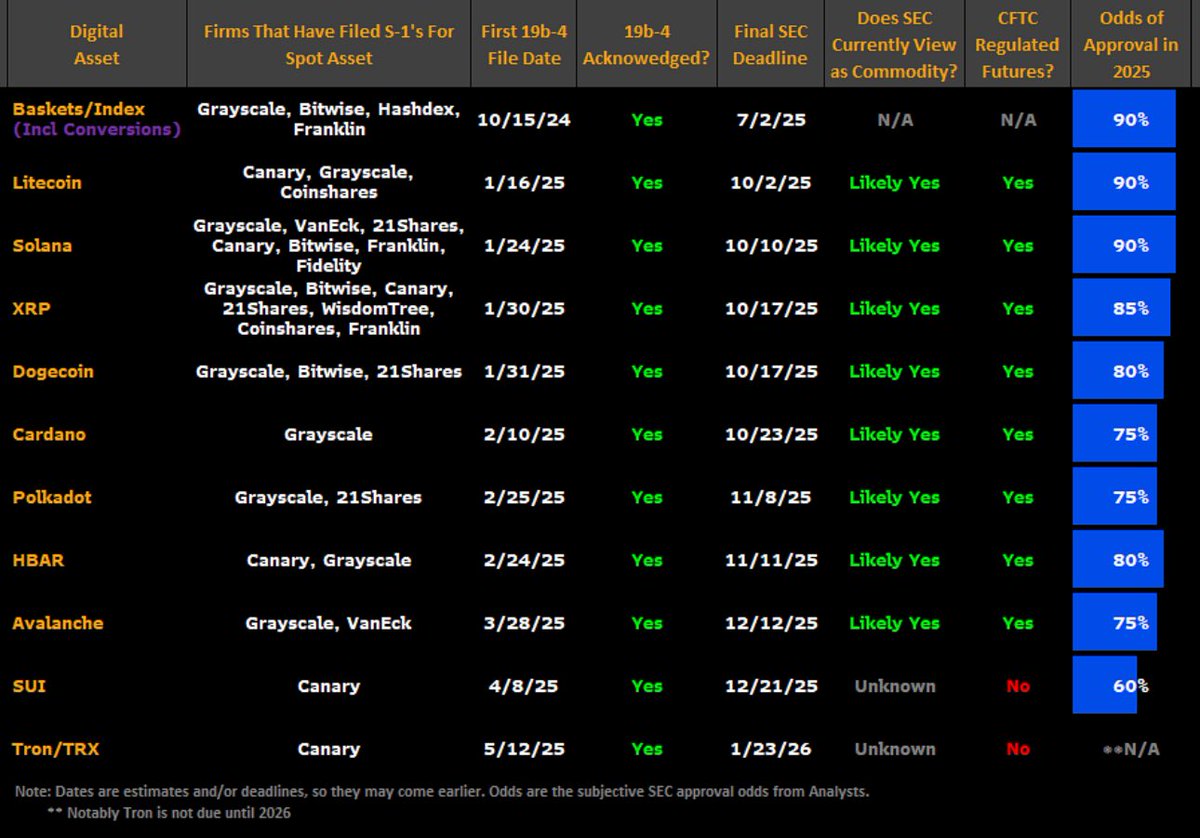Click the 19b-4 Acknowledged header
The width and height of the screenshot is (1200, 838).
[647, 44]
